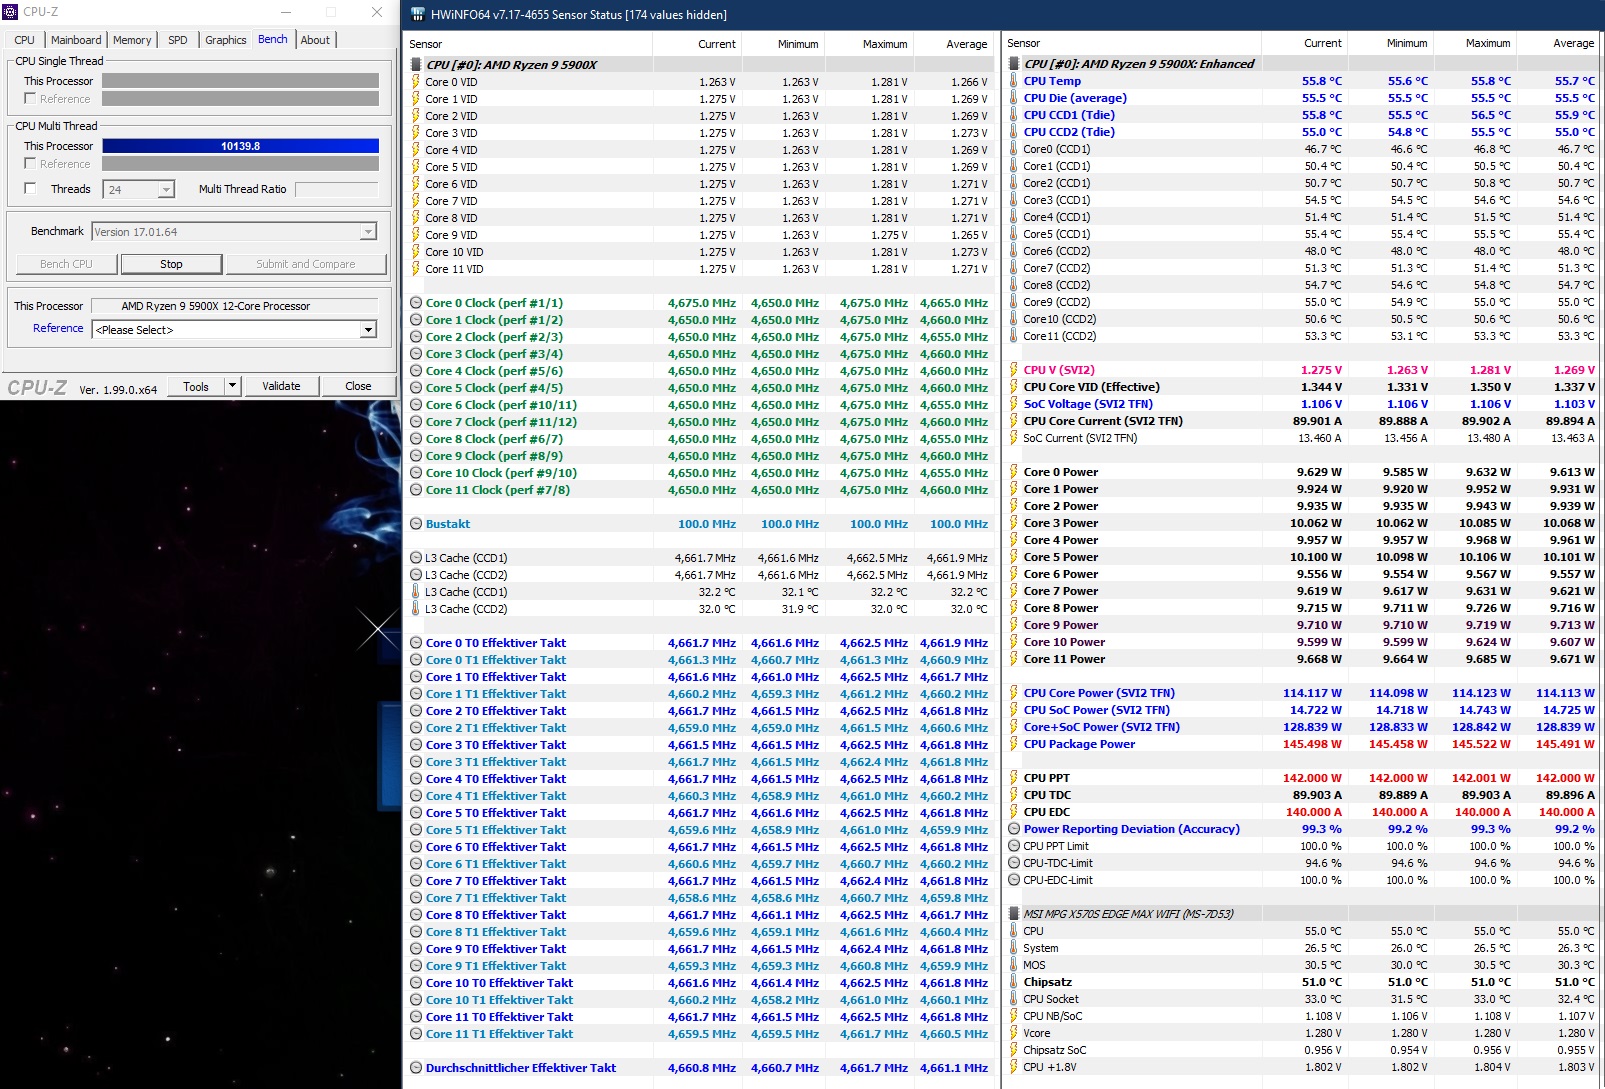The image size is (1605, 1089).
Task: Click the CPU-Z app icon in the title bar
Action: 12,12
